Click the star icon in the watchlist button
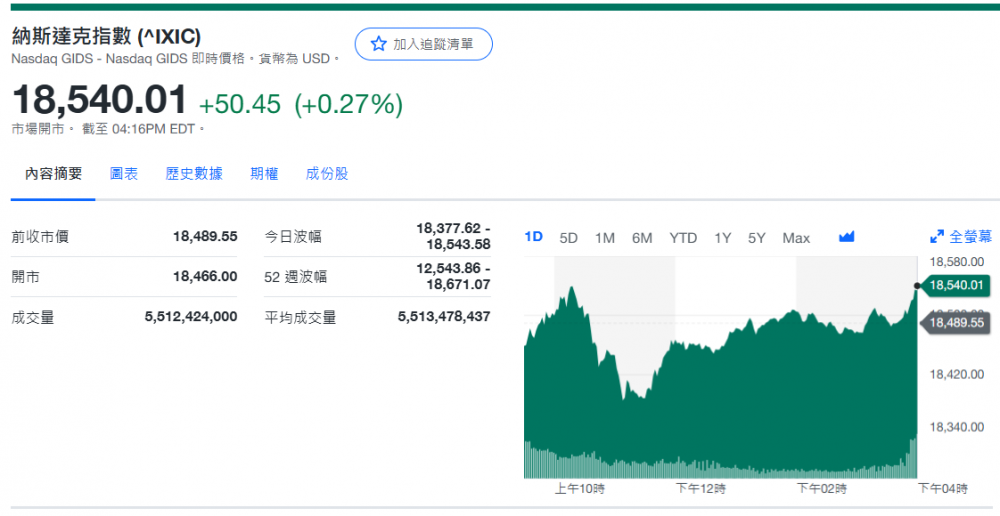 378,44
